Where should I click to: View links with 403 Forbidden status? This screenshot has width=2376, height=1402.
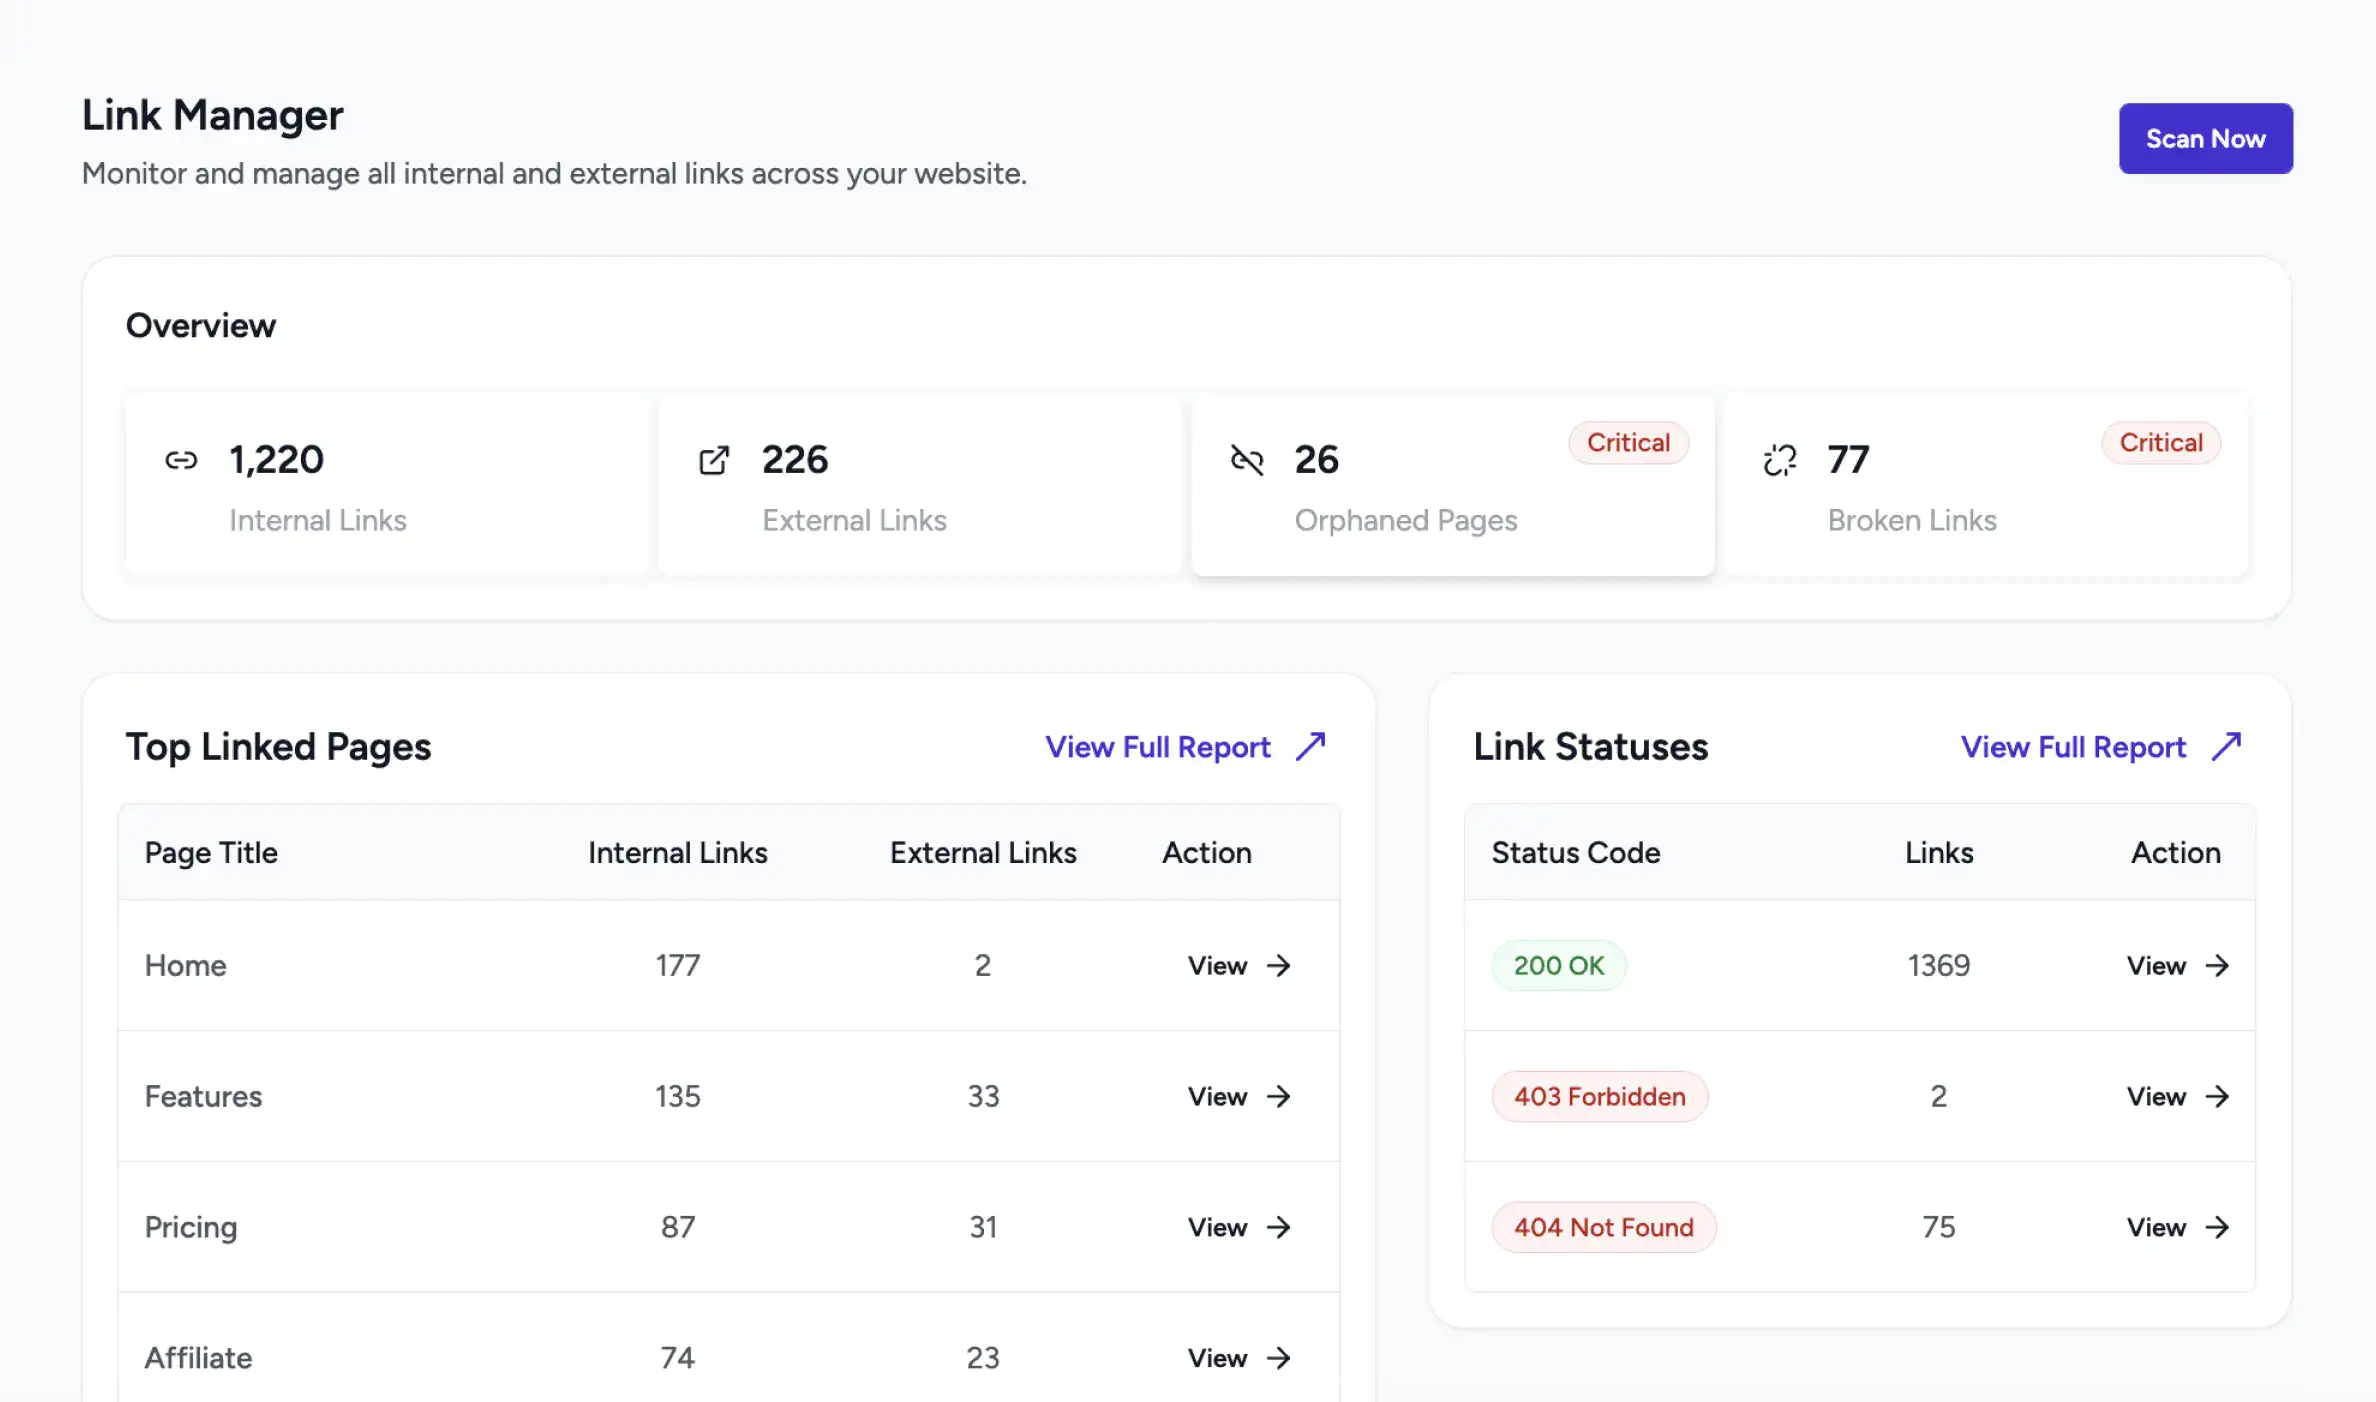[x=2178, y=1097]
